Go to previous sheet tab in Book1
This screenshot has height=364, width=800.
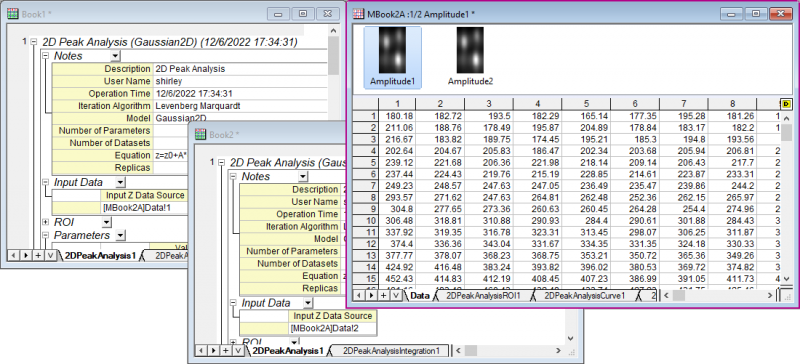[13, 255]
